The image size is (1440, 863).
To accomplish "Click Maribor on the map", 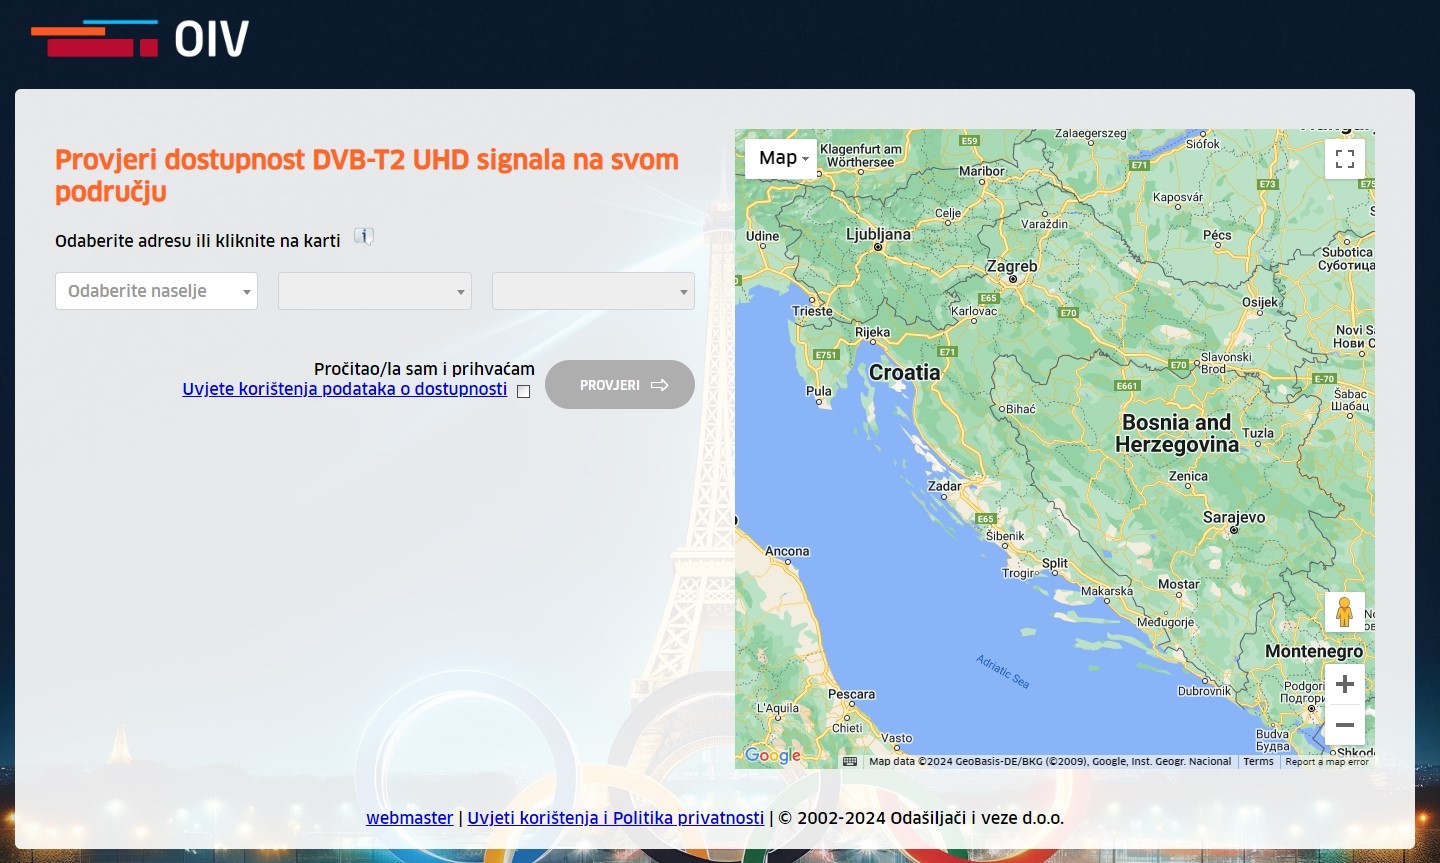I will 982,171.
